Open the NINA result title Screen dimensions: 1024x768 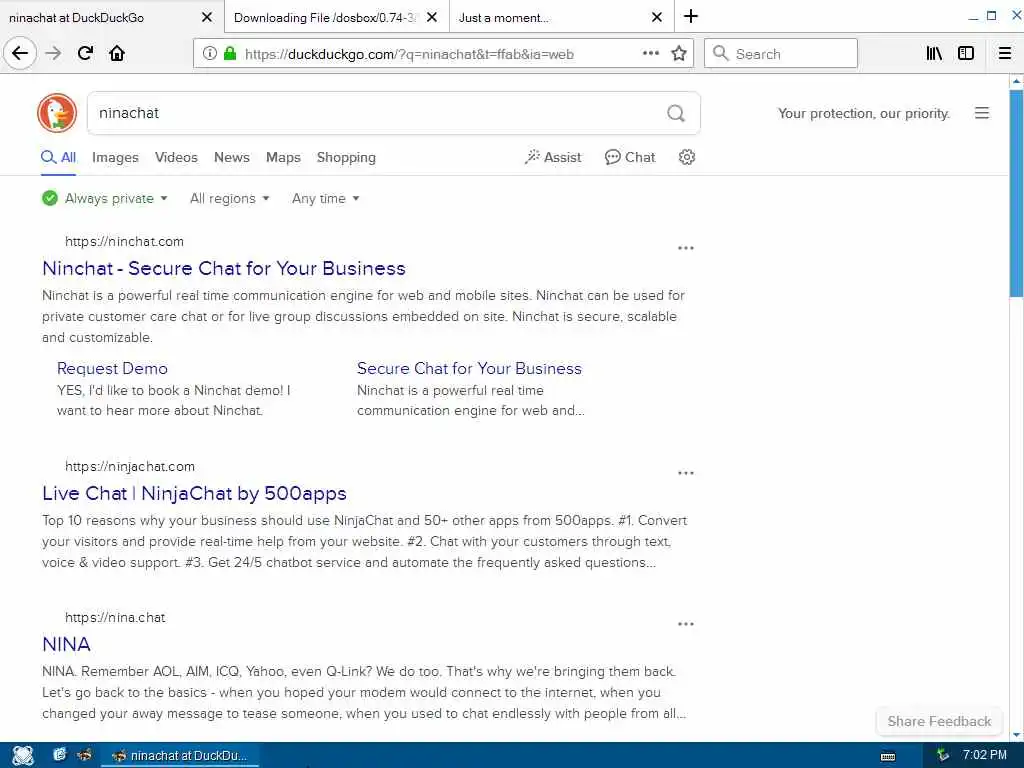click(66, 644)
